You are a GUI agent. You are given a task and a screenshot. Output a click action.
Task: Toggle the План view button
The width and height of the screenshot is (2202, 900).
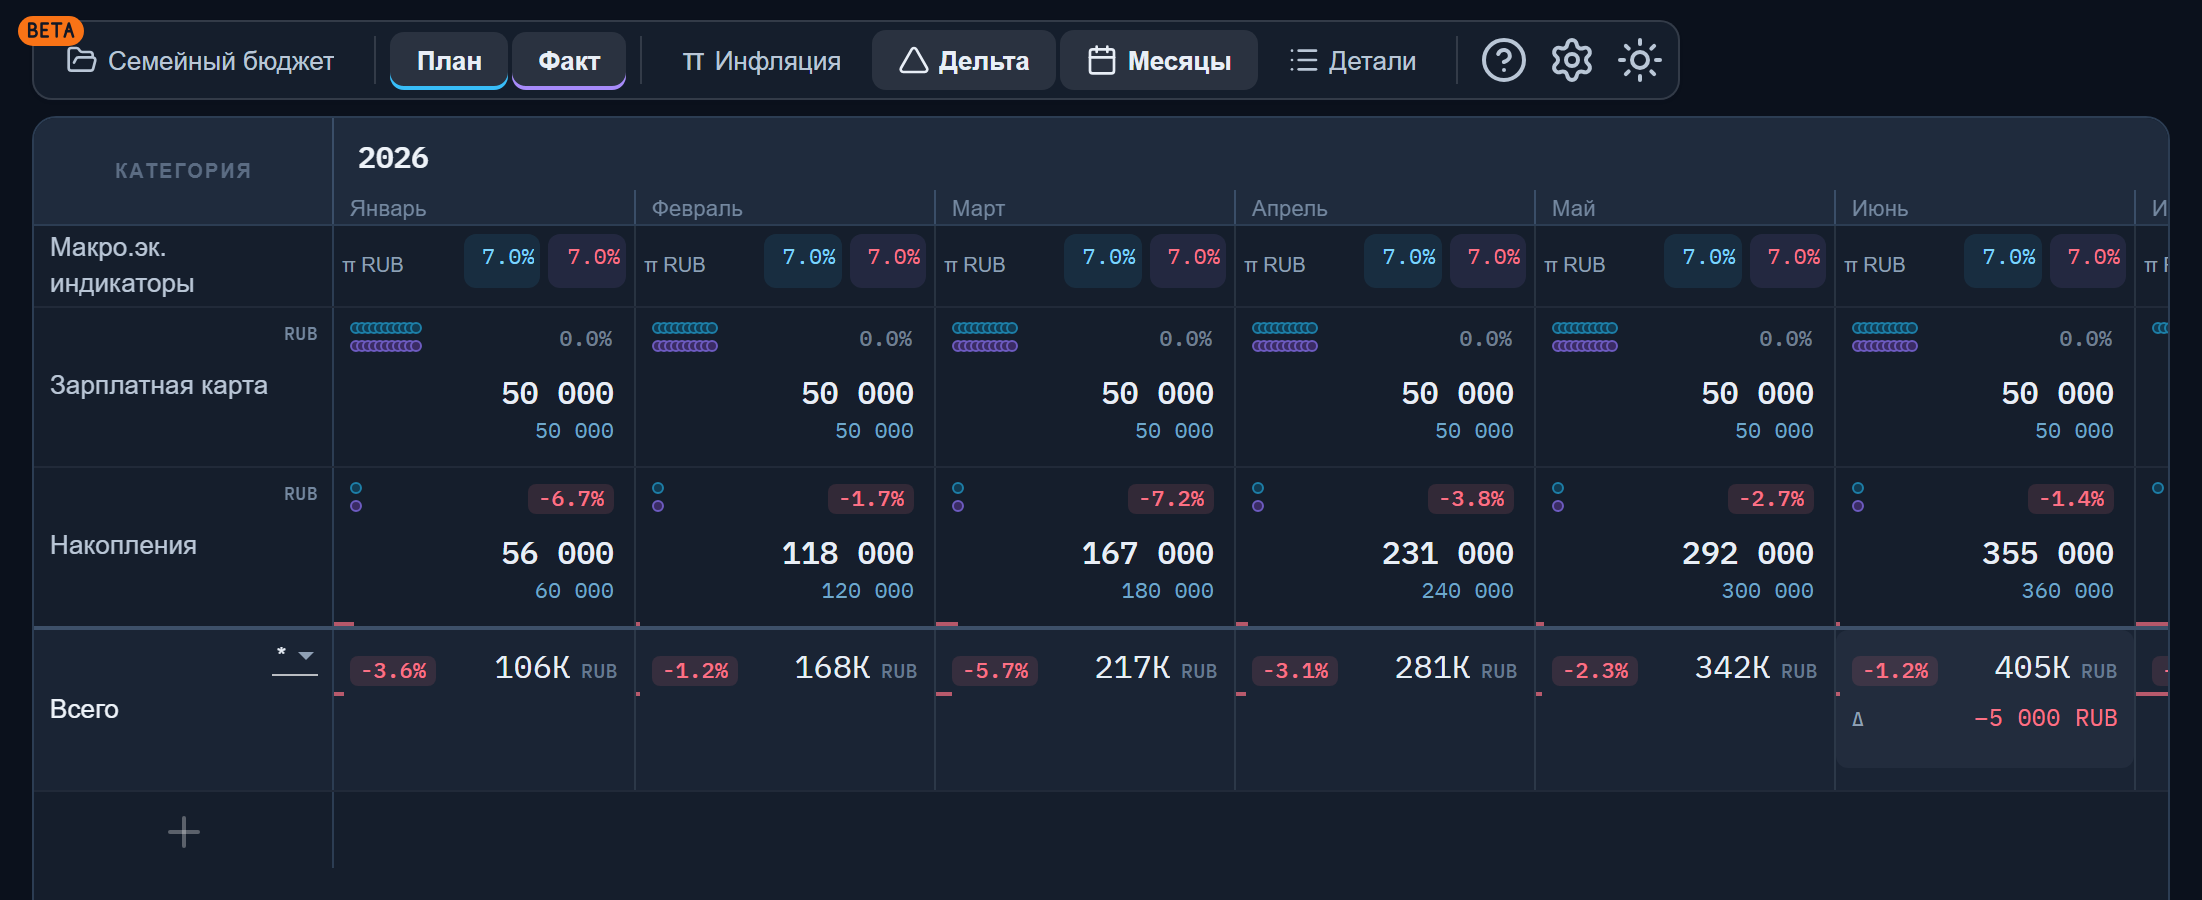coord(449,61)
